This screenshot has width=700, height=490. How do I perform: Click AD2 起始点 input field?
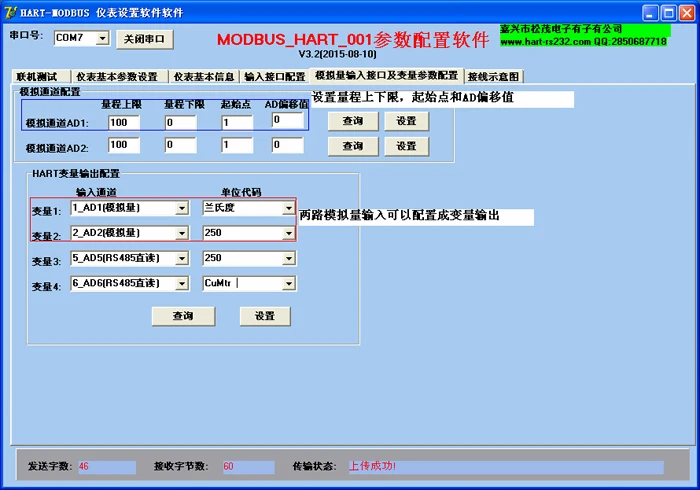[x=237, y=145]
